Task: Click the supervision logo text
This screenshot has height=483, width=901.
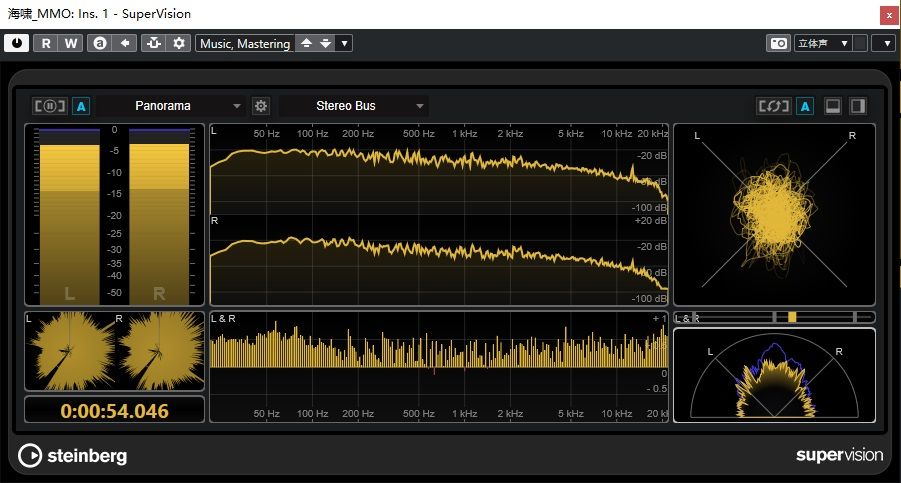Action: pyautogui.click(x=839, y=455)
